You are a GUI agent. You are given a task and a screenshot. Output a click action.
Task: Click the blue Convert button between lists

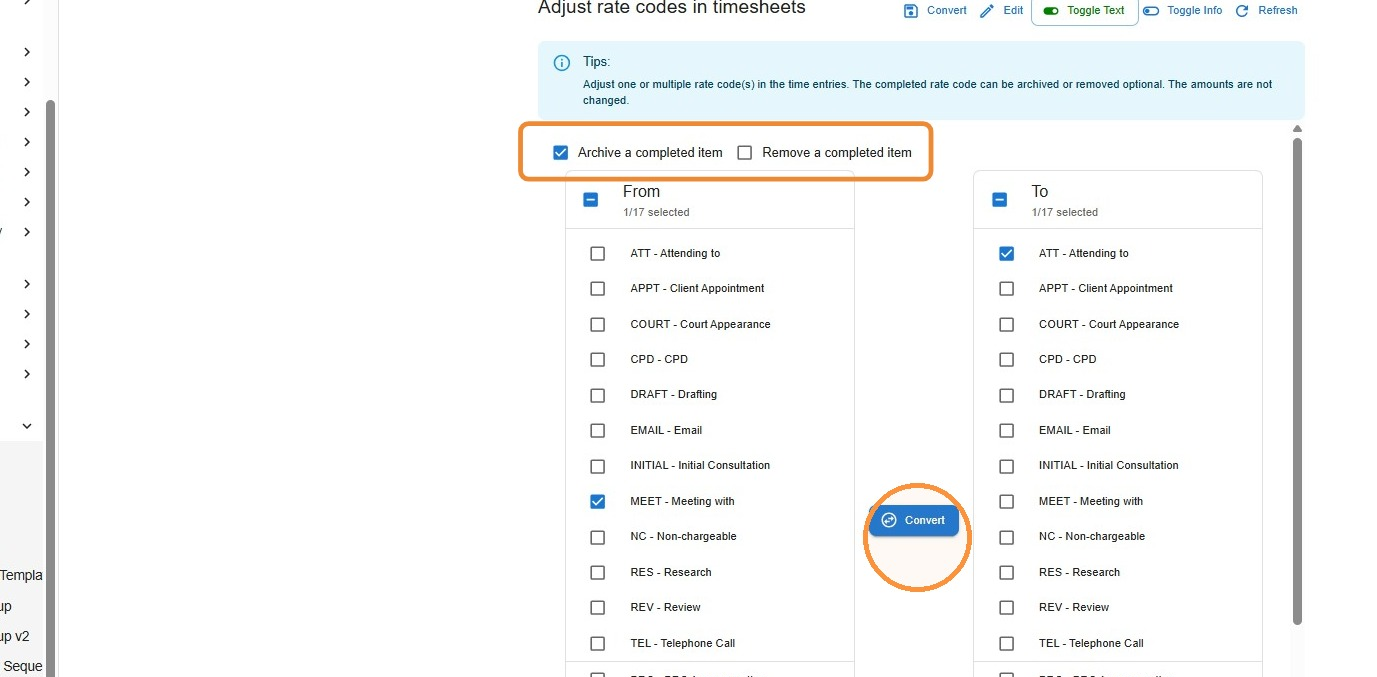[914, 521]
